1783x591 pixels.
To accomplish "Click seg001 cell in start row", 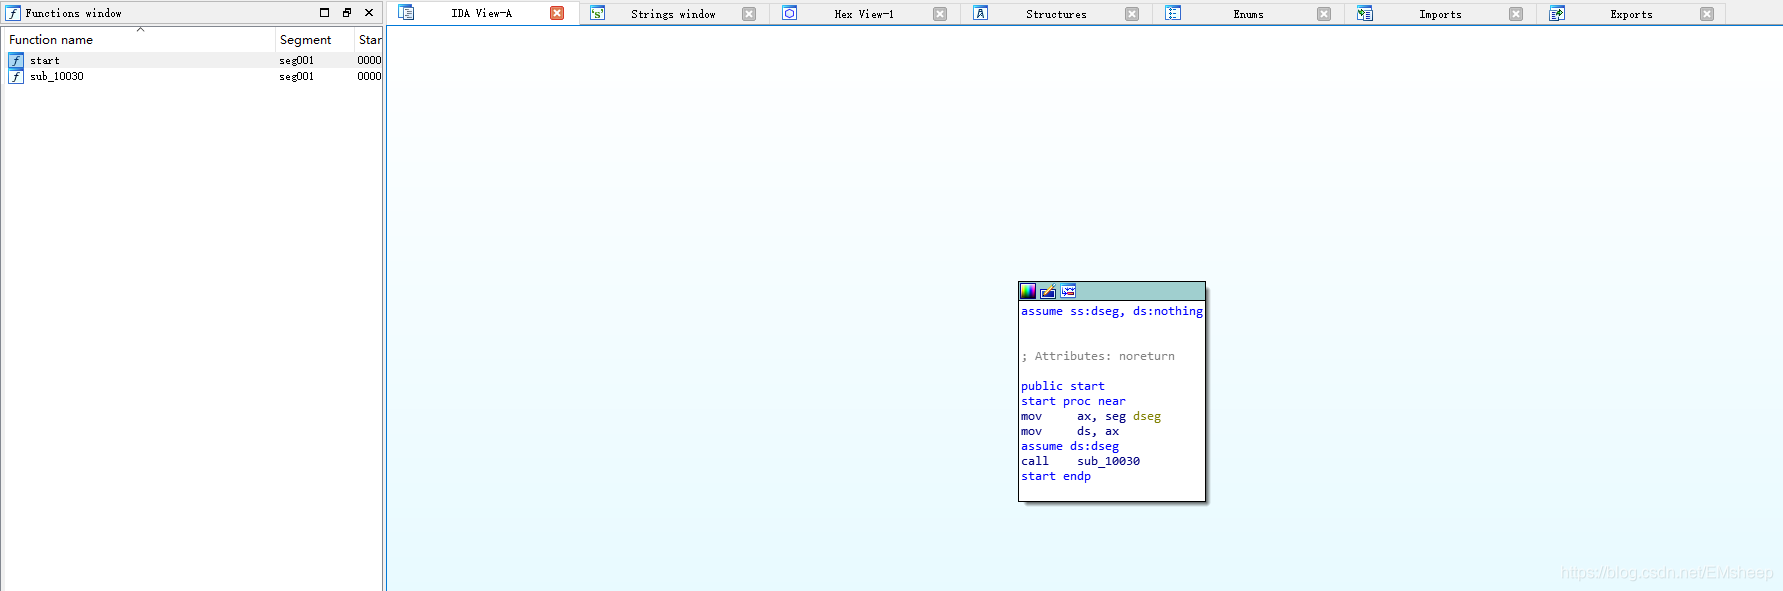I will point(296,60).
